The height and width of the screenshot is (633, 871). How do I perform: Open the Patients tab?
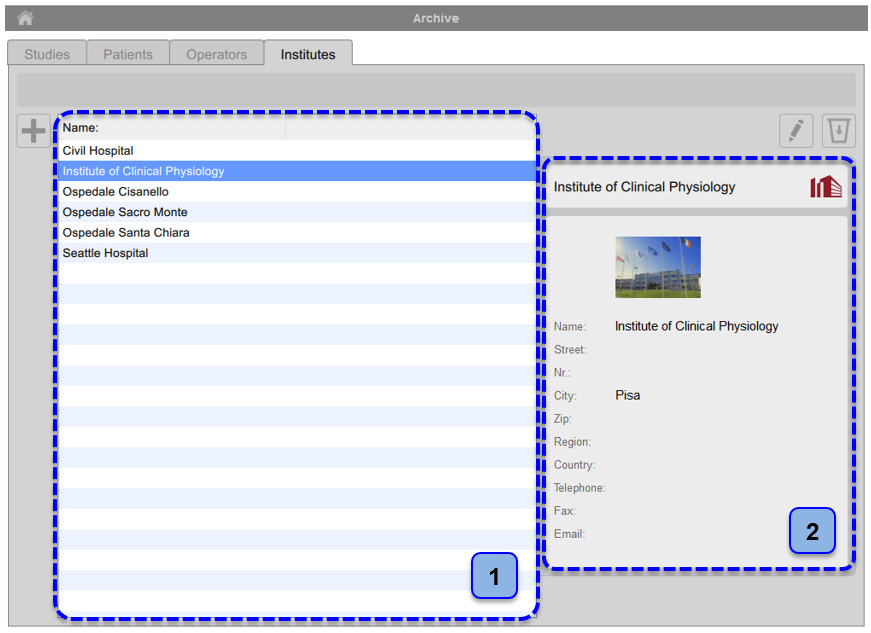[128, 54]
